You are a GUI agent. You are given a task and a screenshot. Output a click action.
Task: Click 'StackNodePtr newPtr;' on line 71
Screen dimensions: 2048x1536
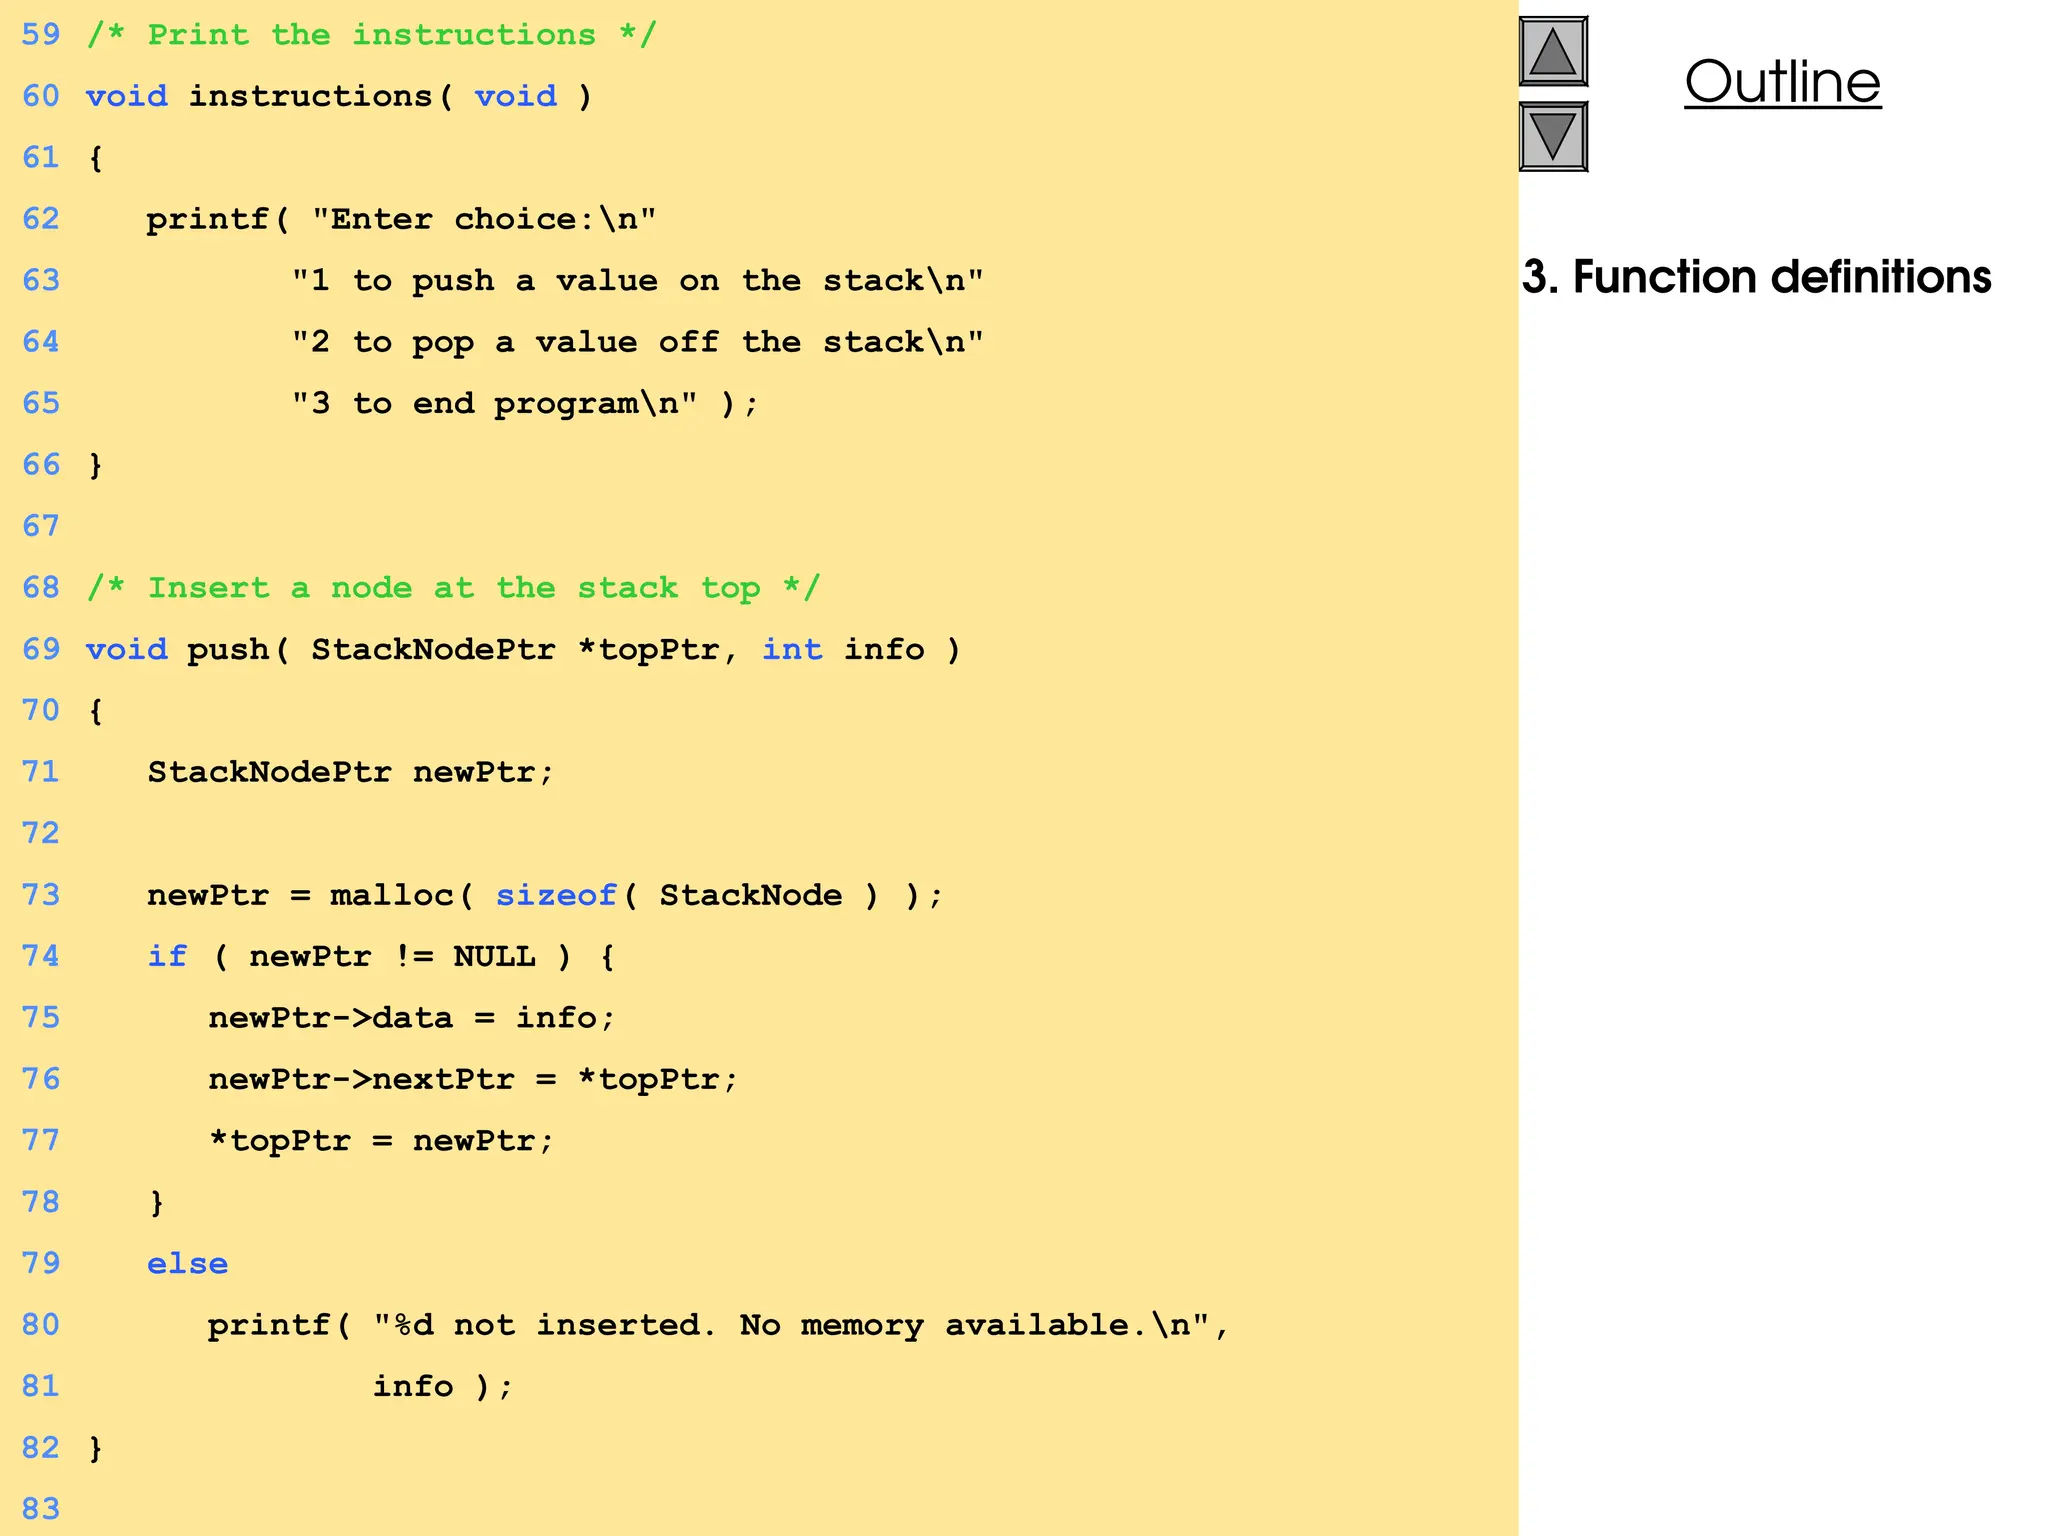point(350,772)
